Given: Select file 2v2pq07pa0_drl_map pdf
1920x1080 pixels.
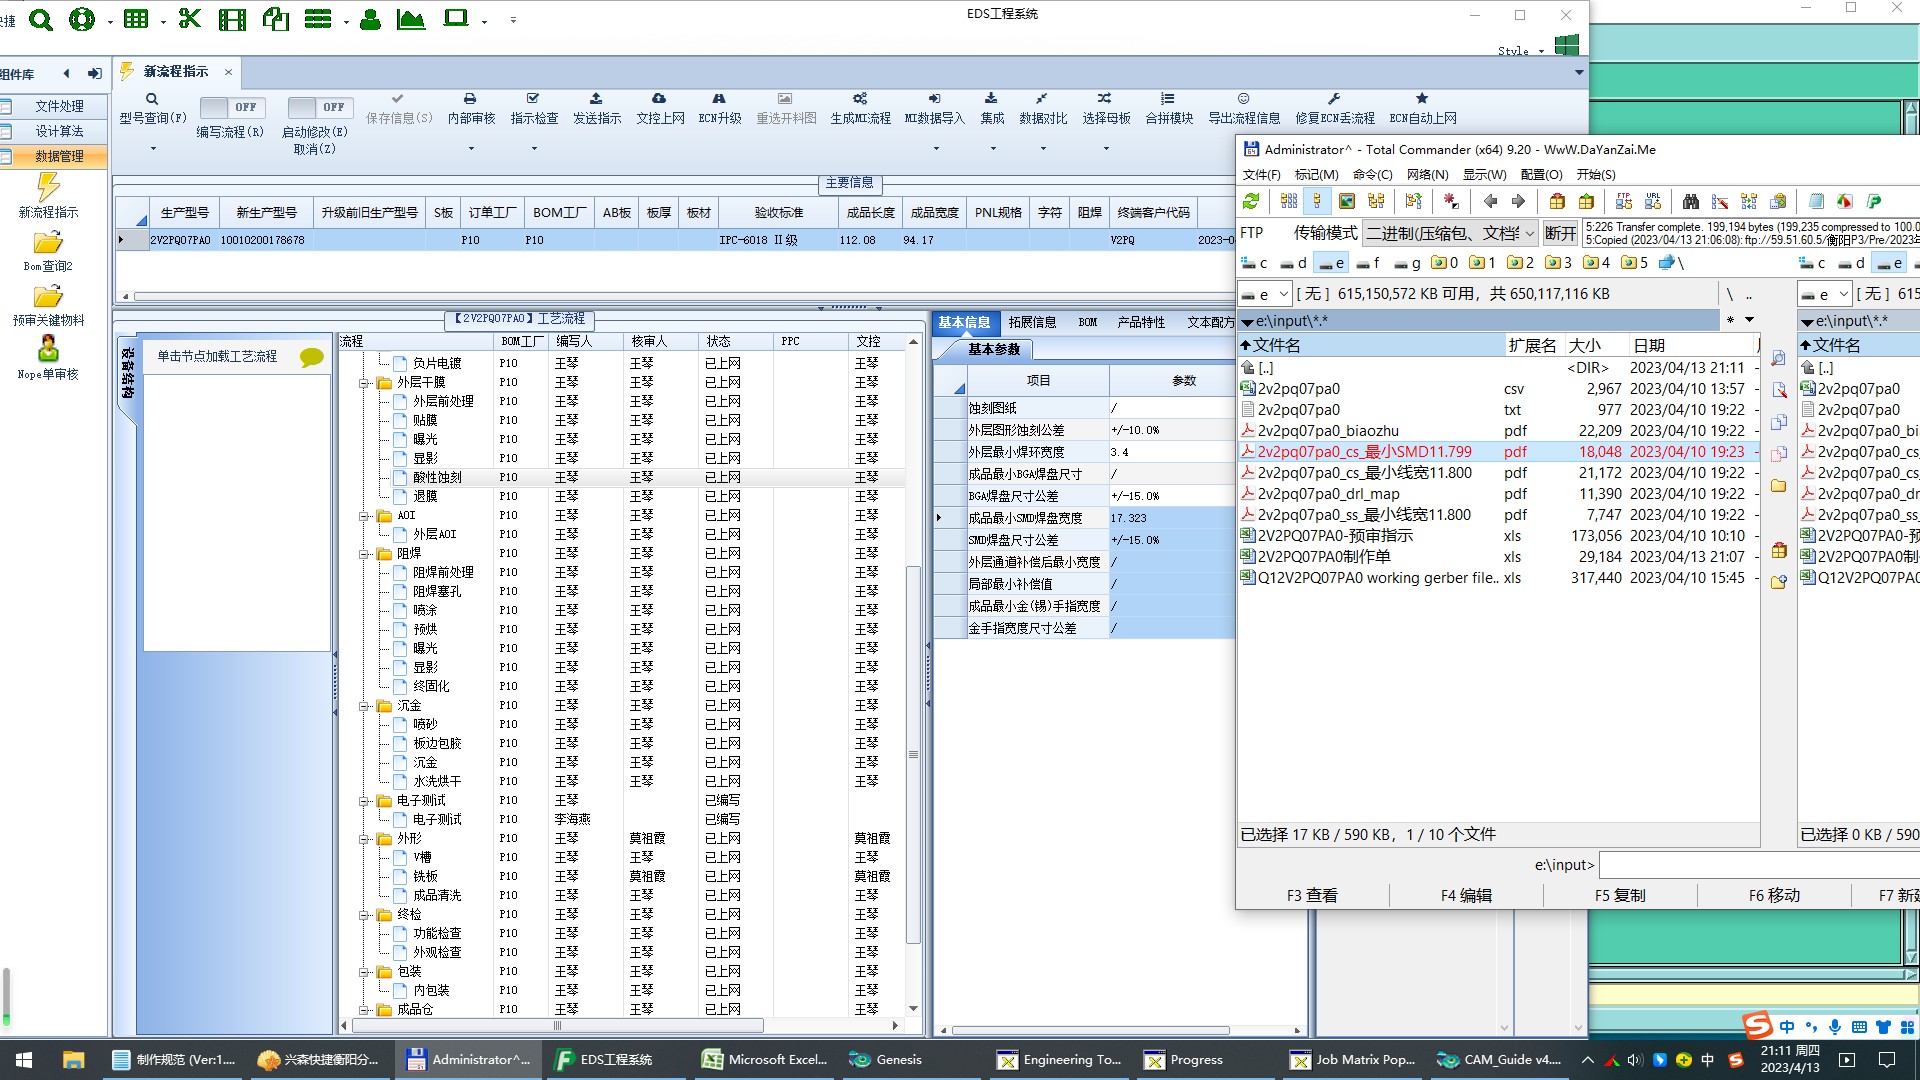Looking at the screenshot, I should [x=1328, y=494].
